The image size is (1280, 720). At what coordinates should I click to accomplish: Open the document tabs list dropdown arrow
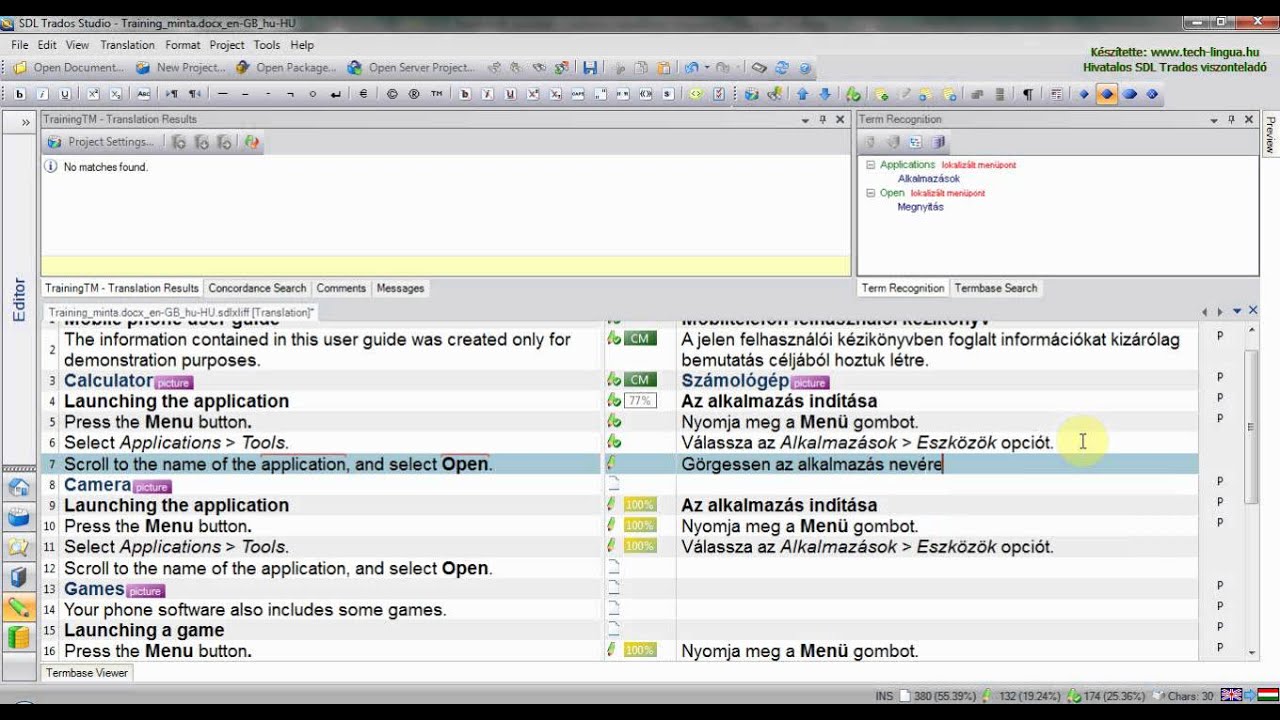pos(1237,311)
